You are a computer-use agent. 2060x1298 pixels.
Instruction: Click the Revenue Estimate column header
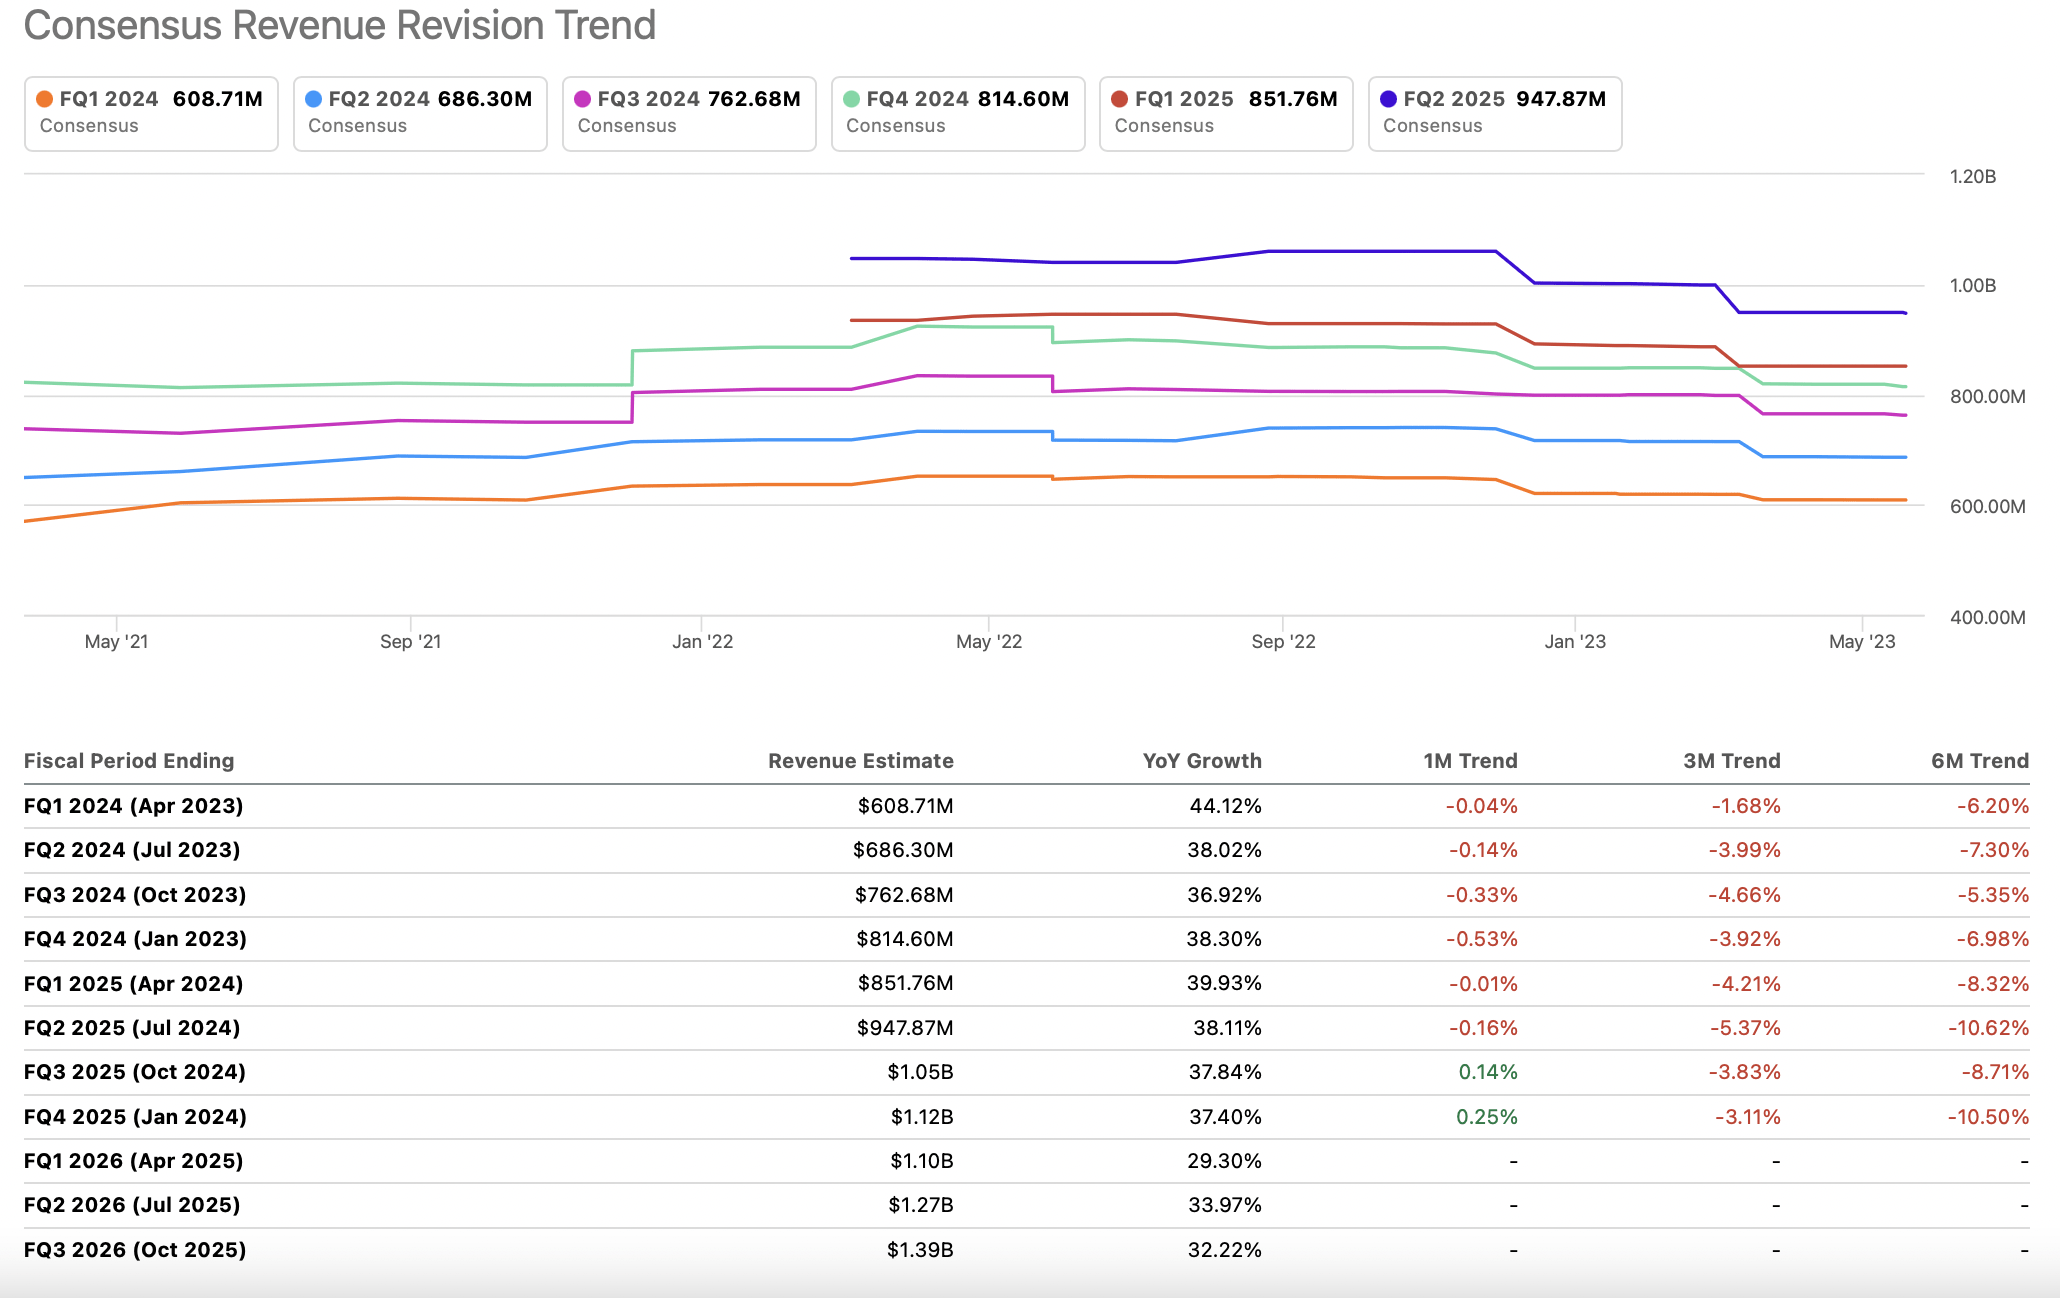click(x=860, y=761)
